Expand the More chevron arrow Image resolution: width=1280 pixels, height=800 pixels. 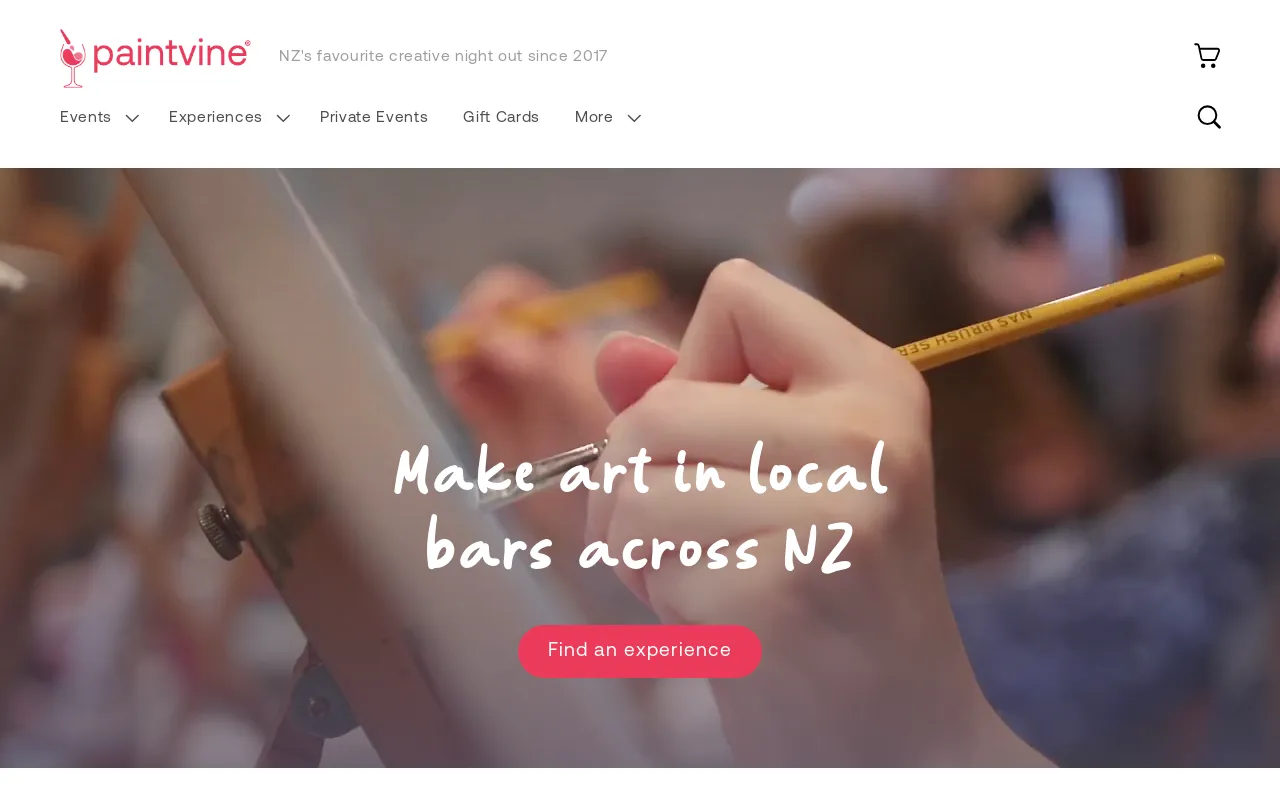(x=634, y=118)
